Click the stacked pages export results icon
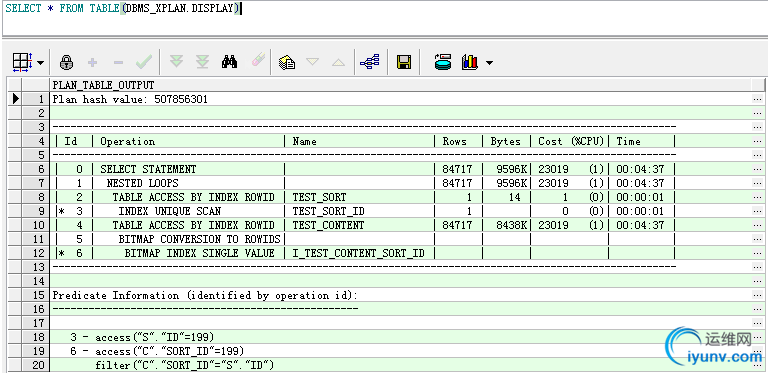 (287, 62)
